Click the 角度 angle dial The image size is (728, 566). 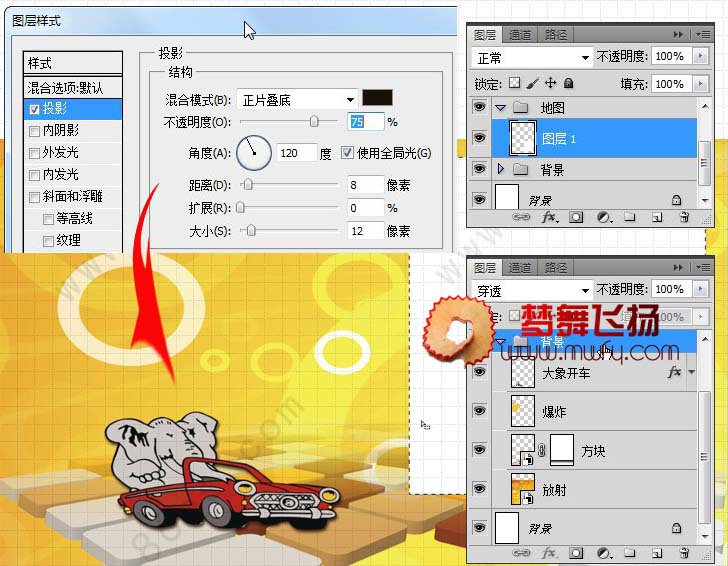(x=254, y=153)
